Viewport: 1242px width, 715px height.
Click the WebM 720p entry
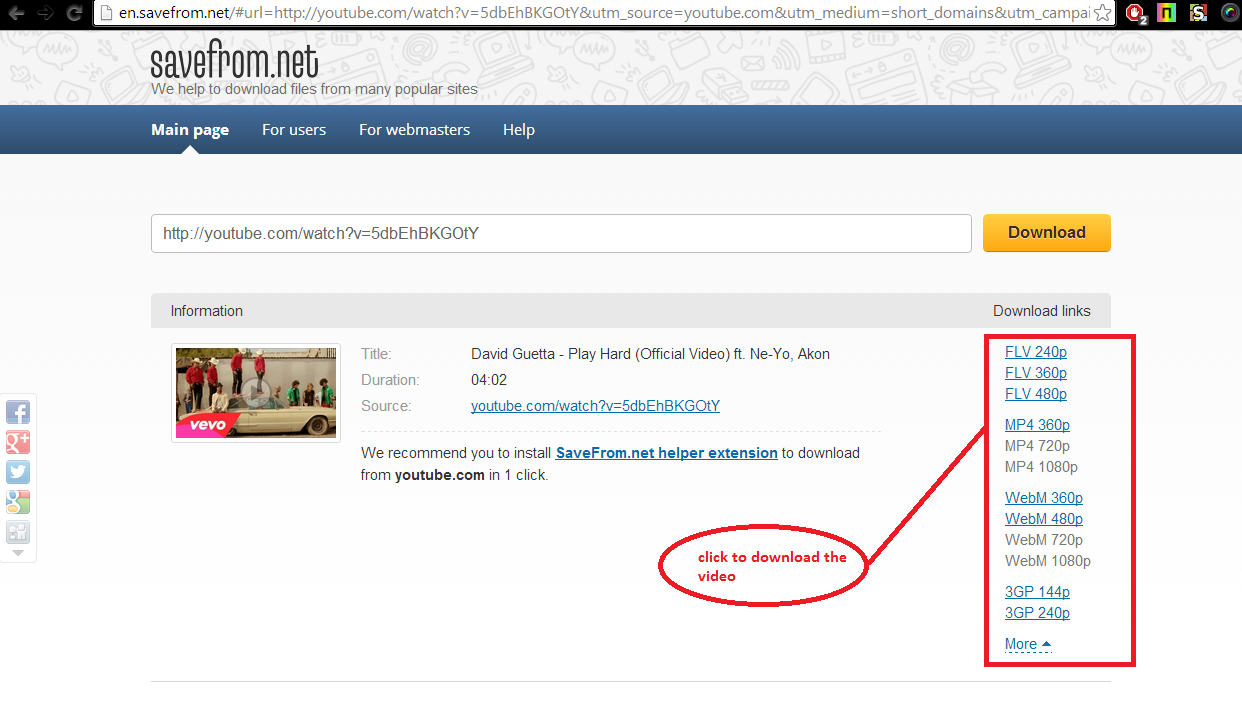[x=1044, y=540]
